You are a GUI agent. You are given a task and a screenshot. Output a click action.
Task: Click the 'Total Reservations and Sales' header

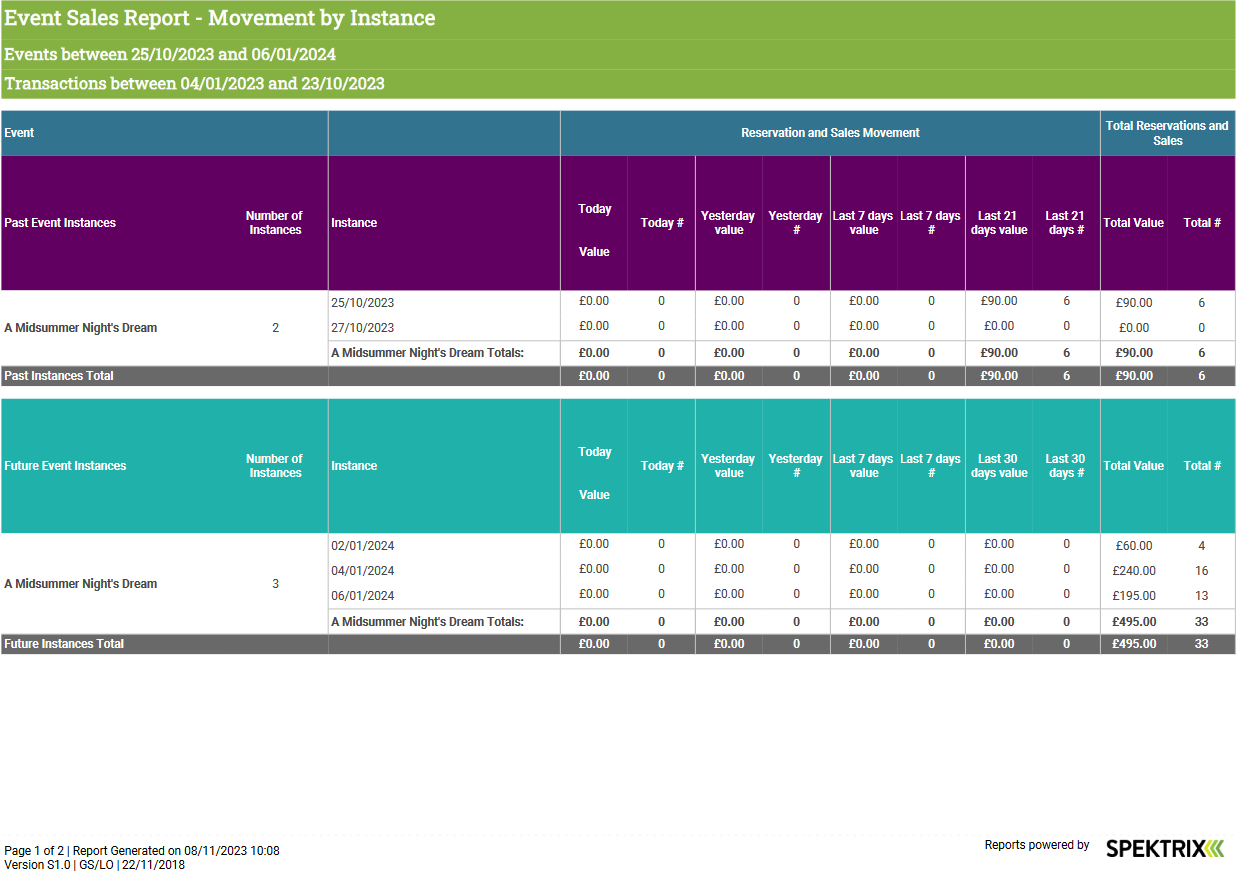pyautogui.click(x=1167, y=133)
